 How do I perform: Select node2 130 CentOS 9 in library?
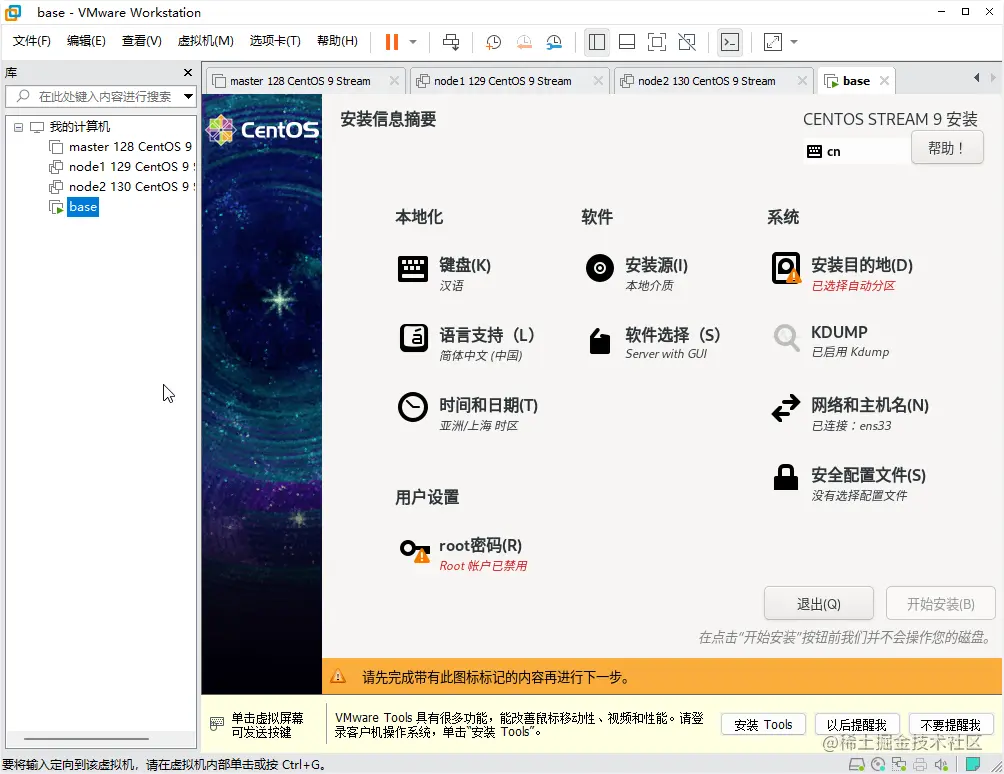[x=129, y=186]
